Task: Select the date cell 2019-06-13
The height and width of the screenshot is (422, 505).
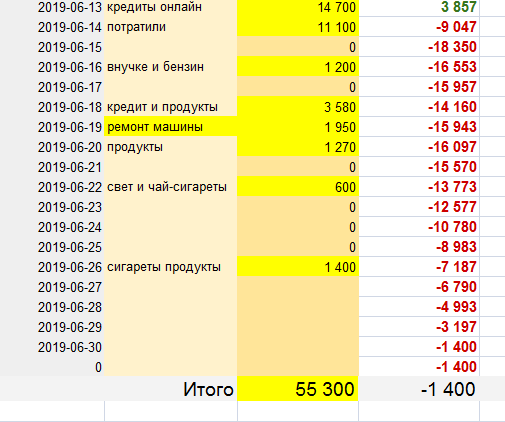Action: tap(52, 7)
